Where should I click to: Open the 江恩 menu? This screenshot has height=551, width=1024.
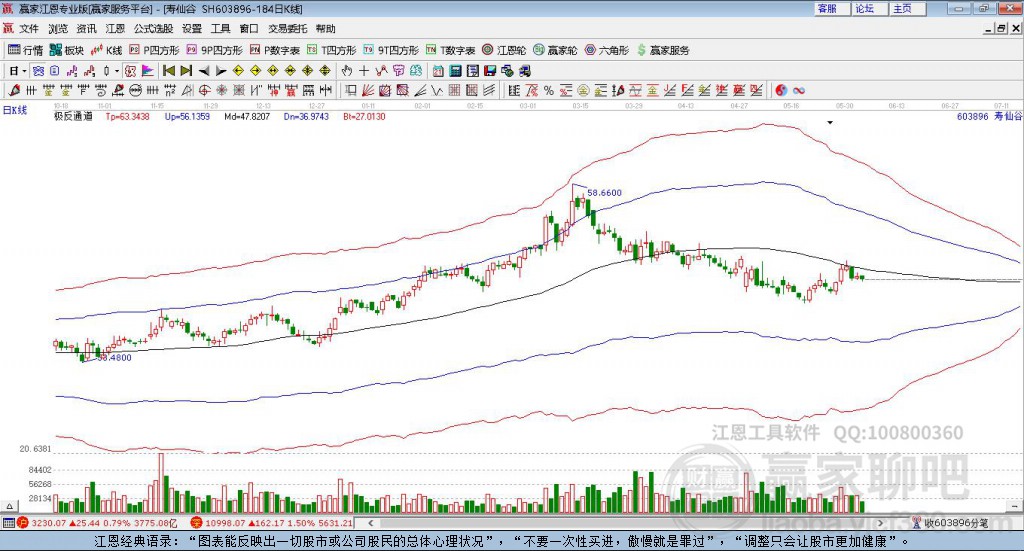point(115,29)
